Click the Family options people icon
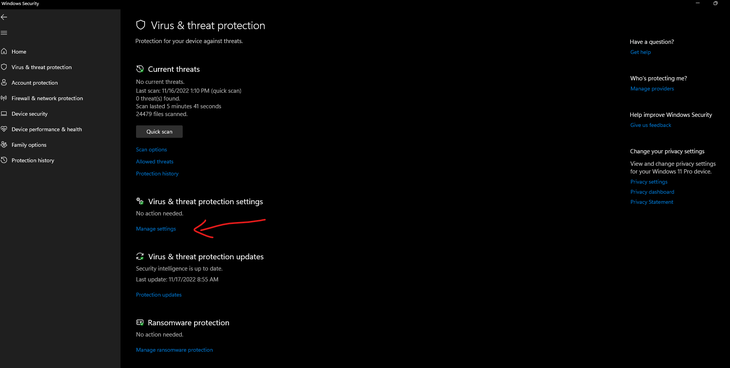Image resolution: width=730 pixels, height=368 pixels. (x=4, y=145)
